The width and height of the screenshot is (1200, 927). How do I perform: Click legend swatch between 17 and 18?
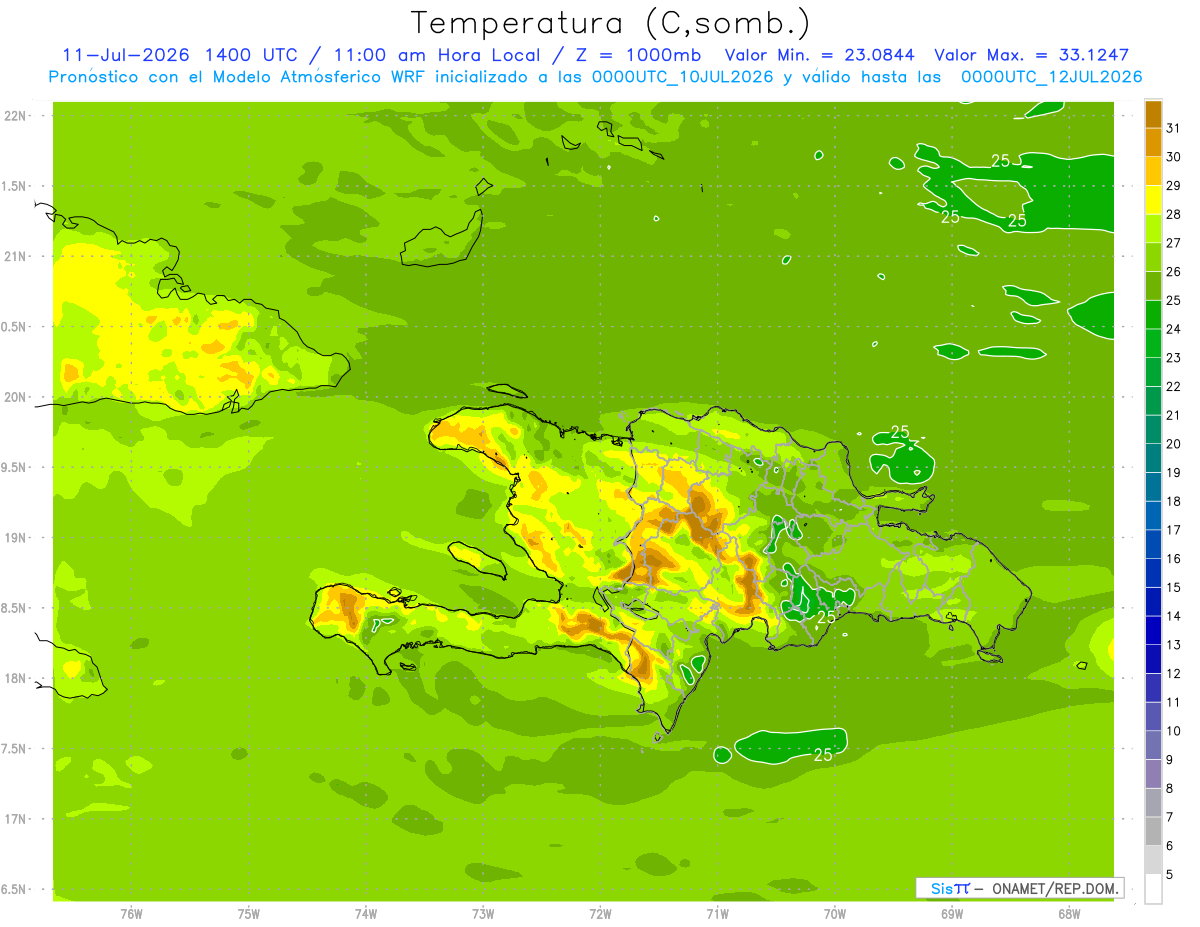[1153, 515]
